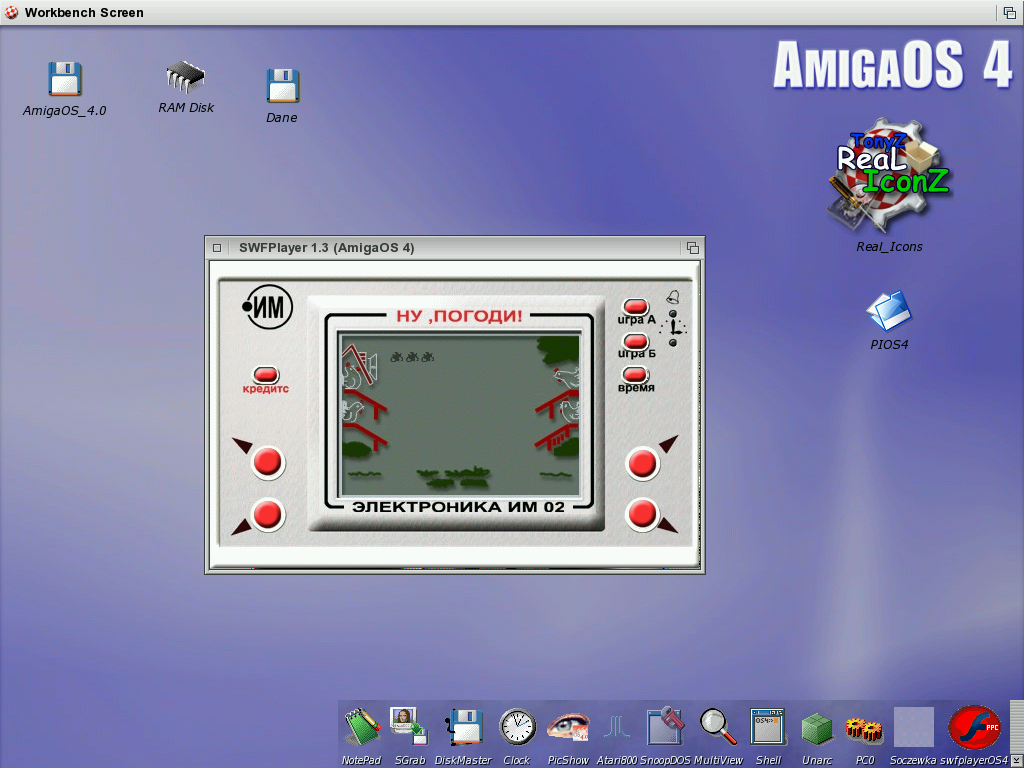
Task: Open SnoopDOS from the dock
Action: [665, 726]
